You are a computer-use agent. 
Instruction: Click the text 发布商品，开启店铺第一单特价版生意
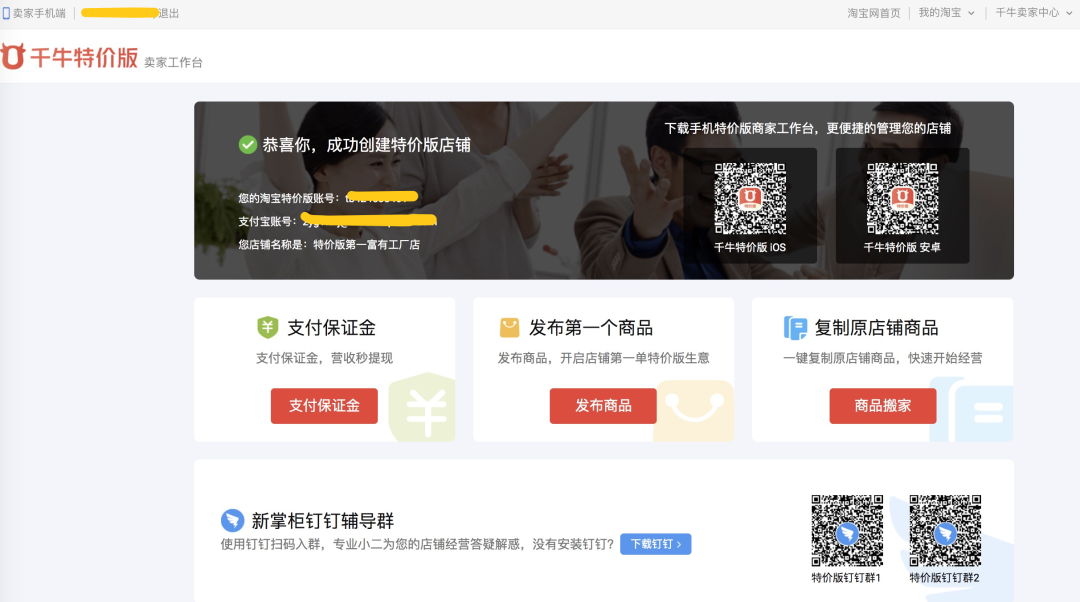pos(603,358)
